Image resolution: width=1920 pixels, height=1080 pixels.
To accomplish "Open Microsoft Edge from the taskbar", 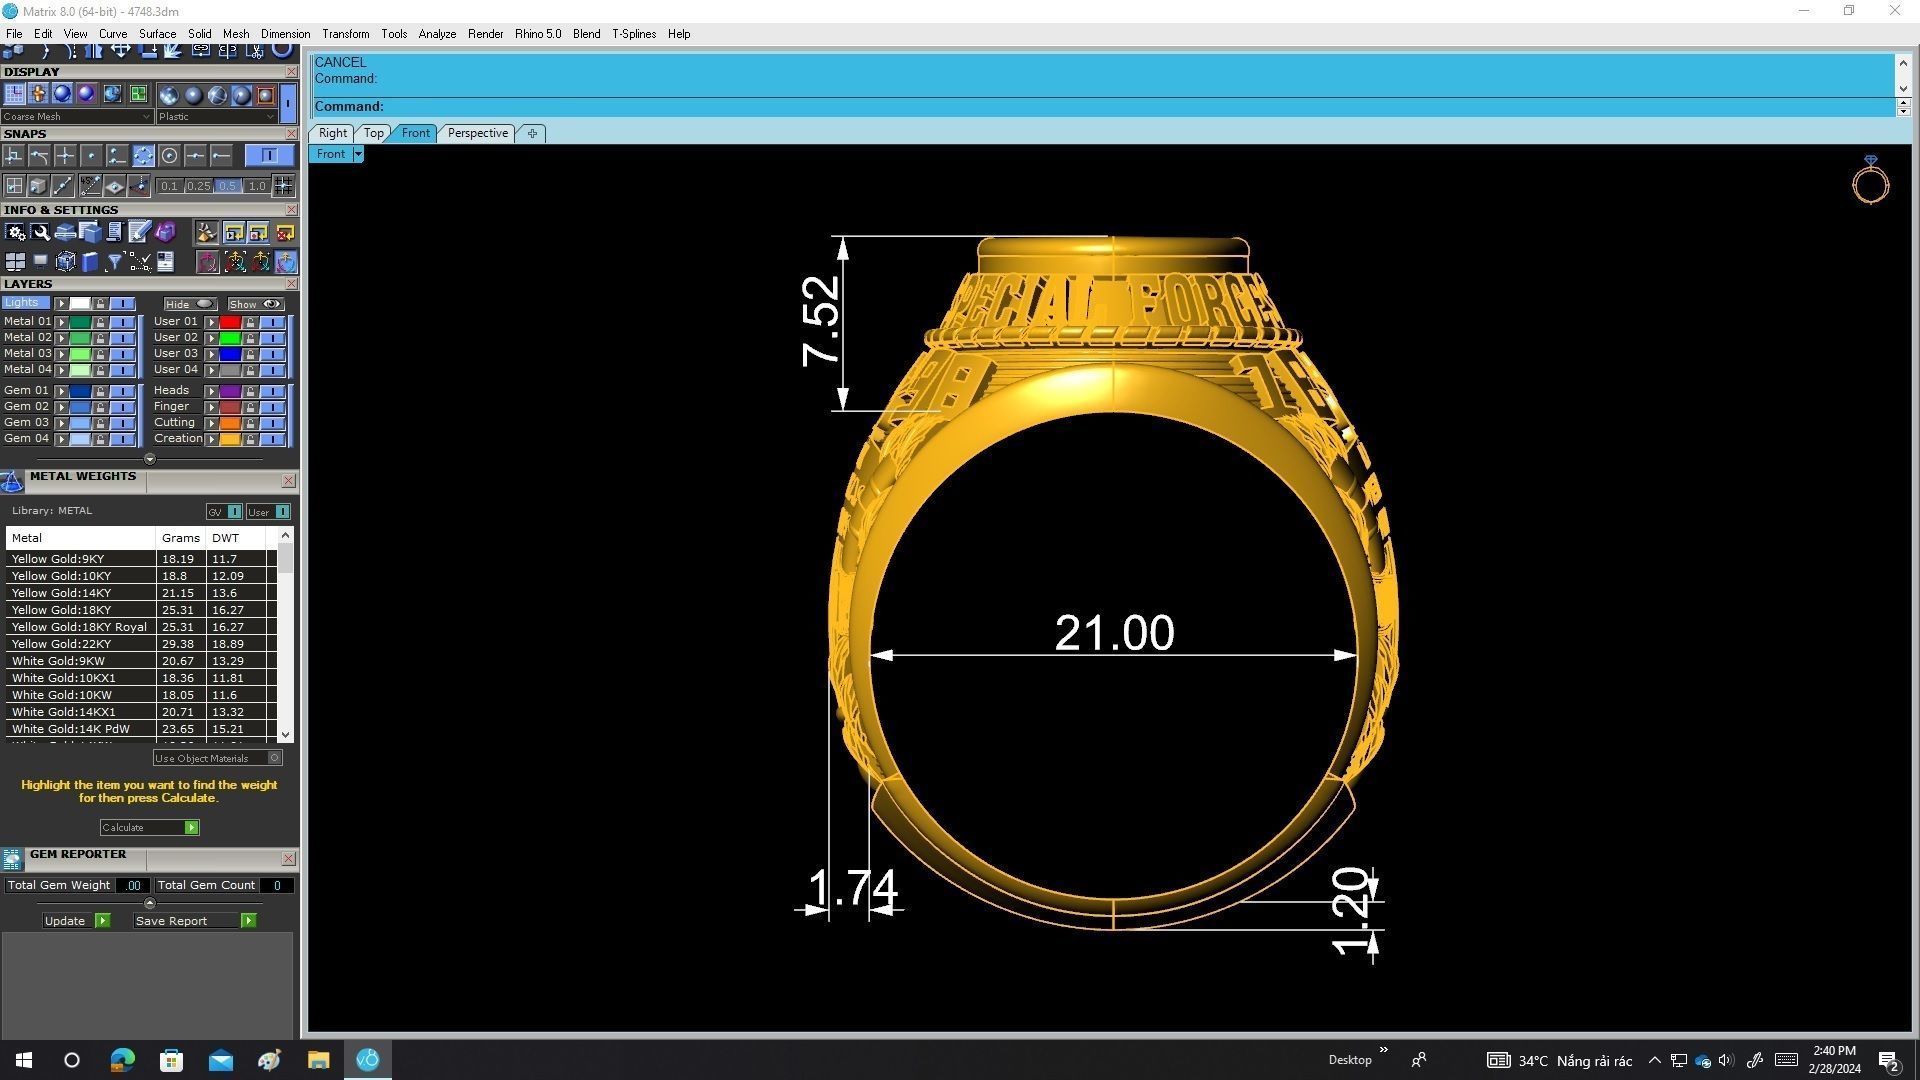I will click(x=122, y=1060).
